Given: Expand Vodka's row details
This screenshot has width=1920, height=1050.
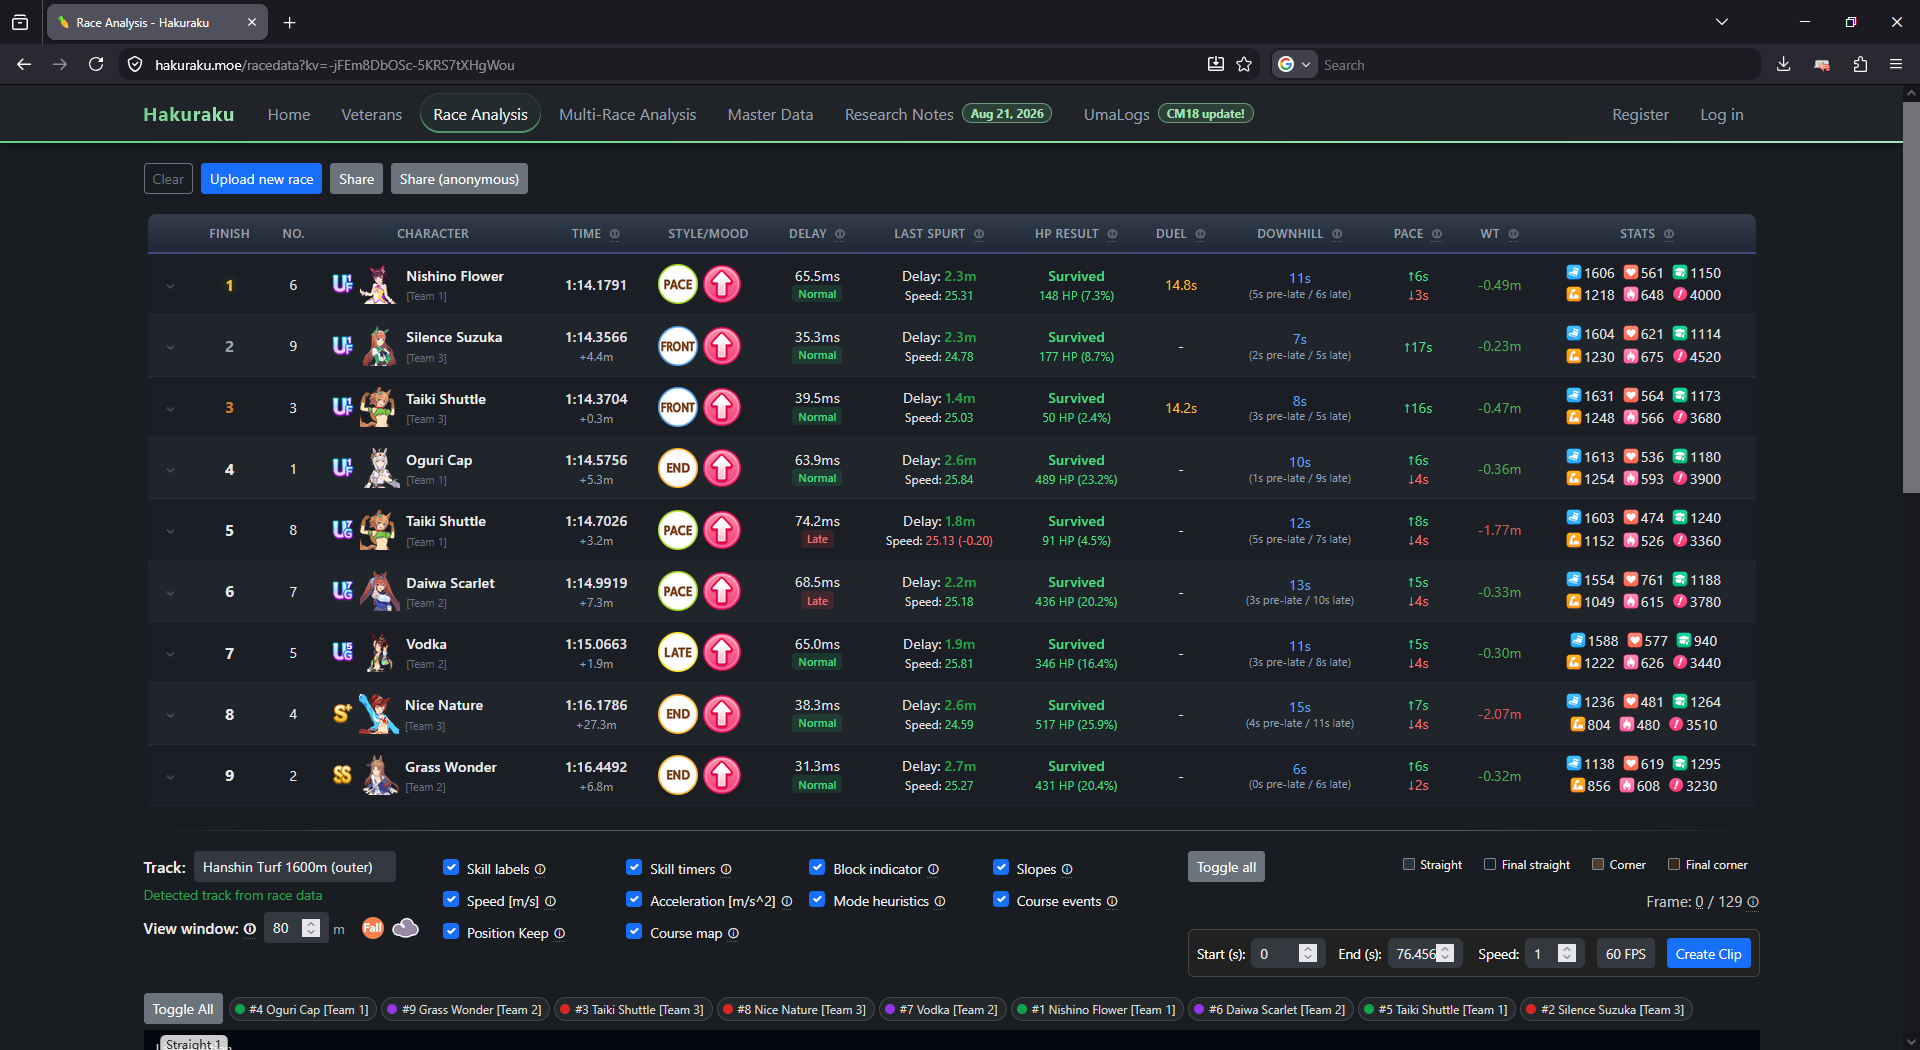Looking at the screenshot, I should [x=170, y=654].
